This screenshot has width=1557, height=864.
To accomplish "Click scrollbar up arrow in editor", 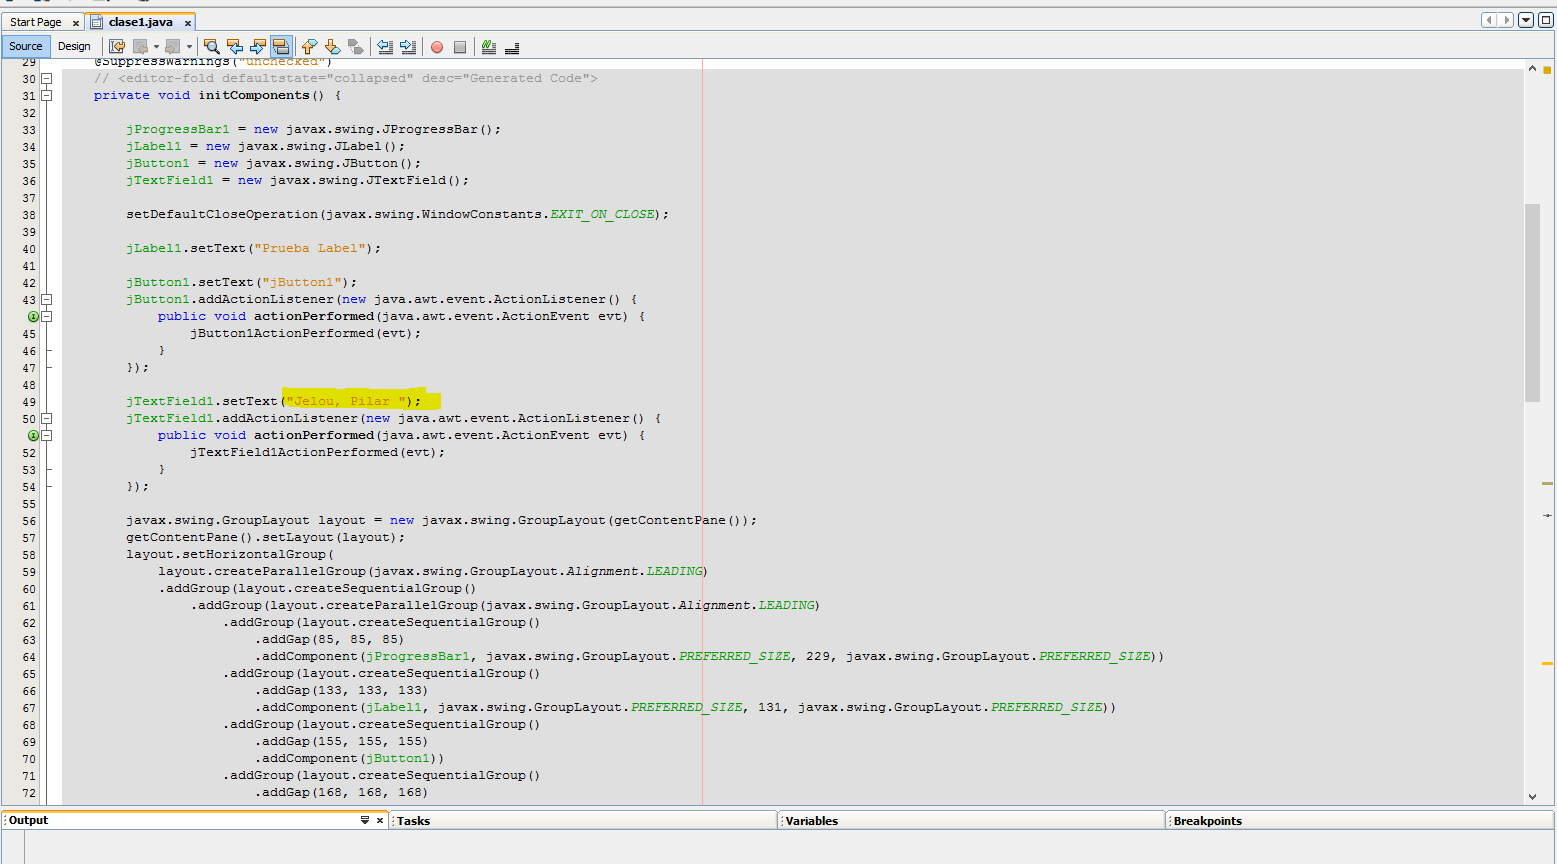I will pos(1532,68).
